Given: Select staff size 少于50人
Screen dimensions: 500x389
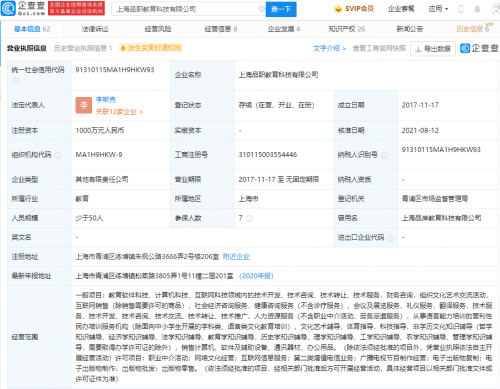Looking at the screenshot, I should [89, 218].
